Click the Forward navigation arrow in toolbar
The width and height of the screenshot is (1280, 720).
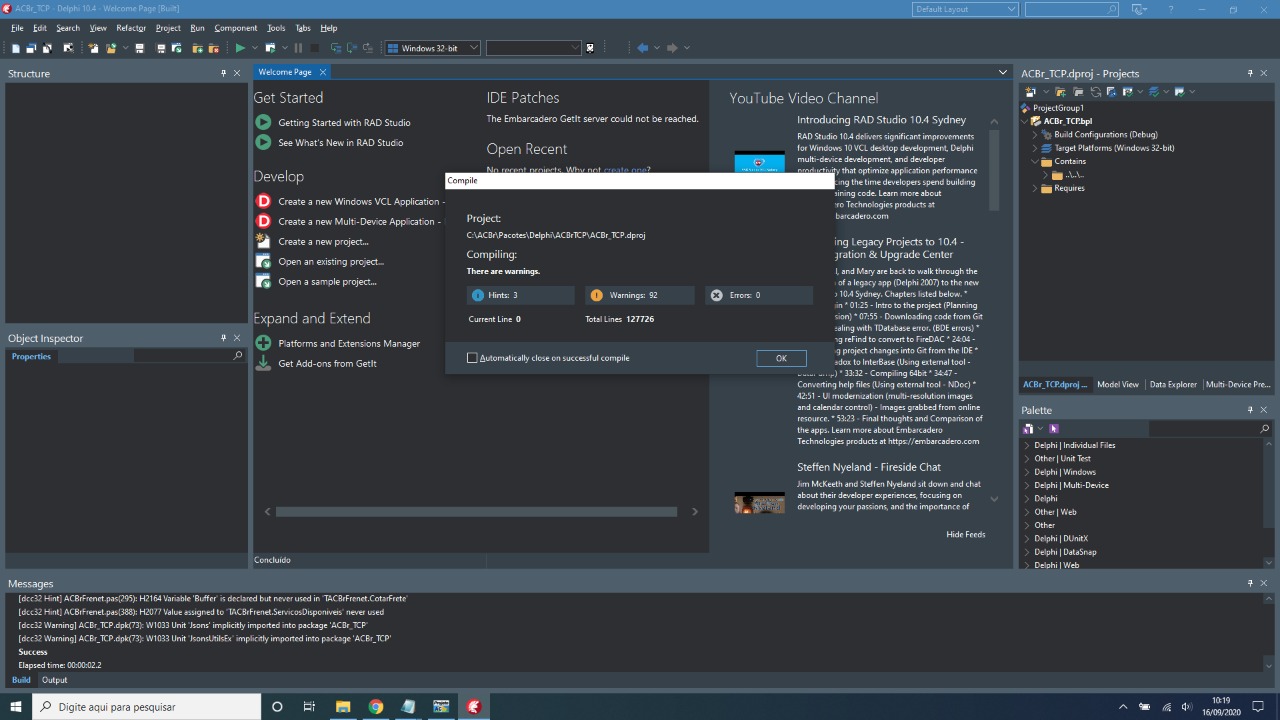tap(672, 48)
